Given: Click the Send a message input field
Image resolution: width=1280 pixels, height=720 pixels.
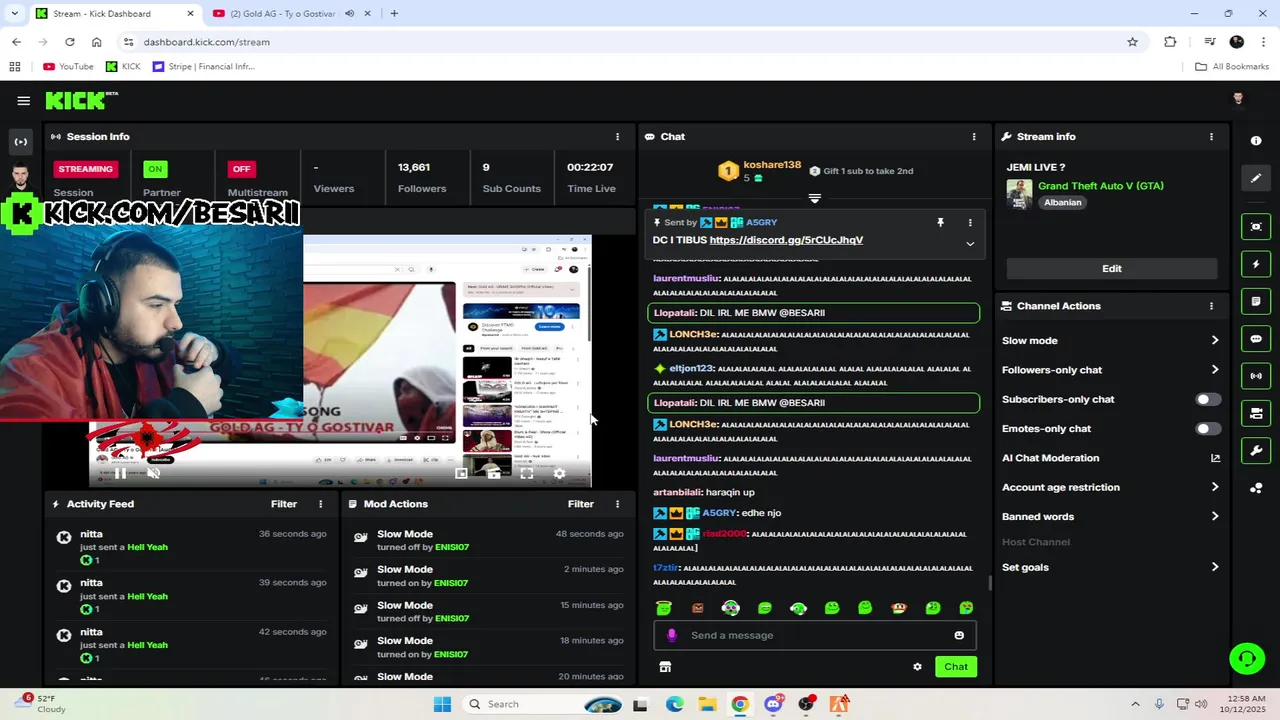Looking at the screenshot, I should (815, 635).
